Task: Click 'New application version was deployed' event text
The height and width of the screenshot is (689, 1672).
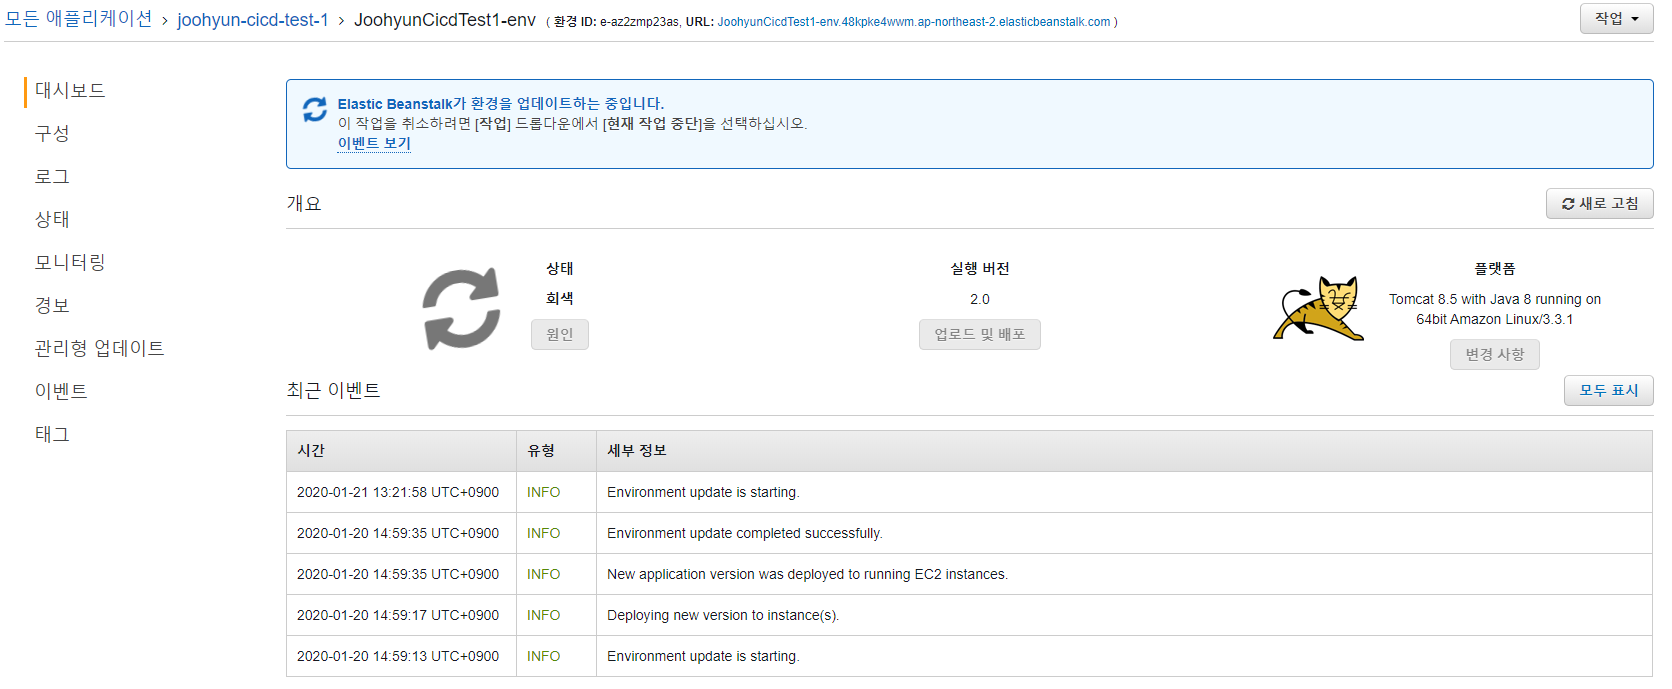Action: [807, 575]
